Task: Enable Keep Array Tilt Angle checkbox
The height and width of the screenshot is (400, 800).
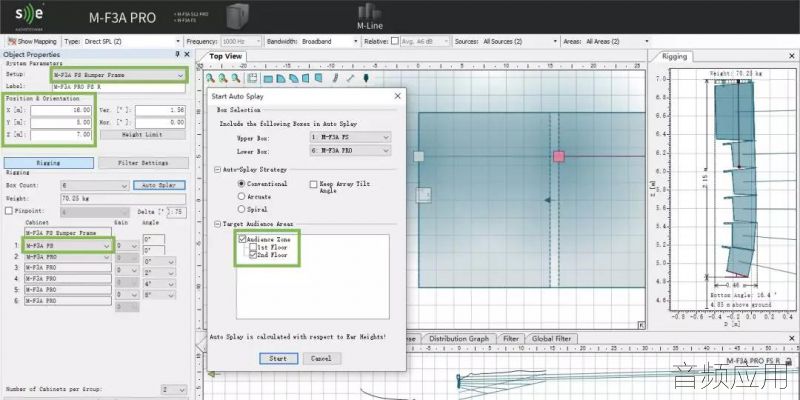Action: click(313, 184)
